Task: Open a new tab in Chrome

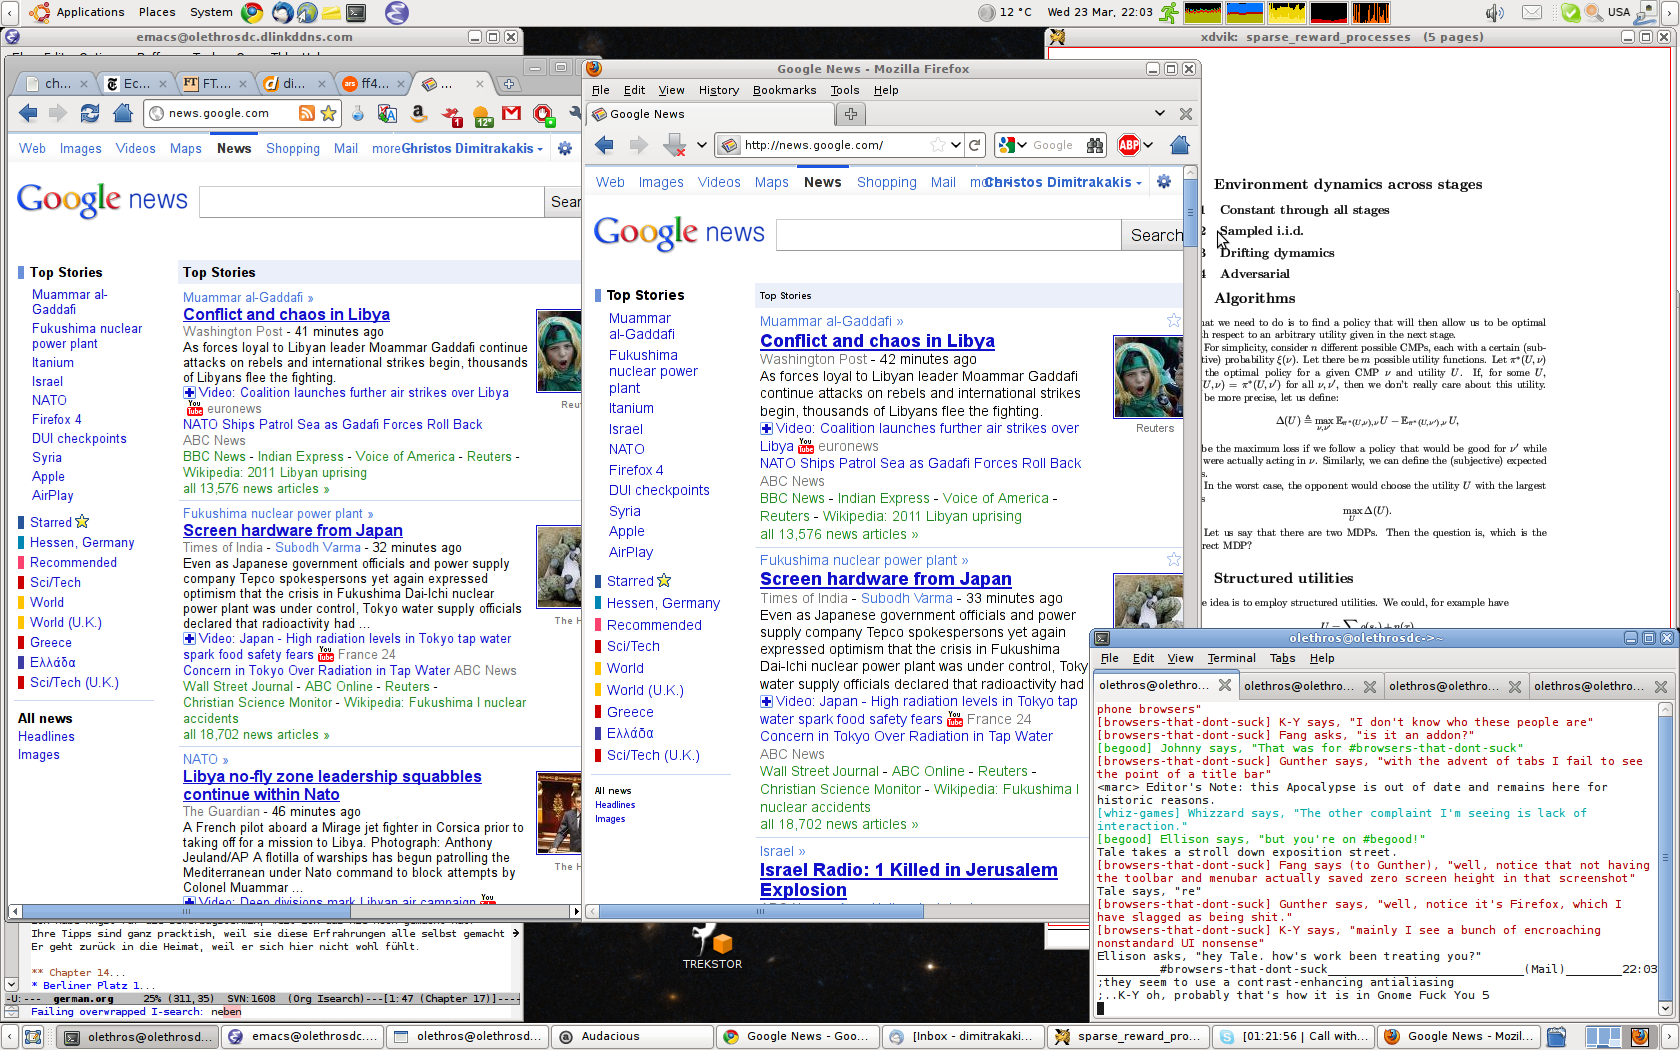Action: pos(509,84)
